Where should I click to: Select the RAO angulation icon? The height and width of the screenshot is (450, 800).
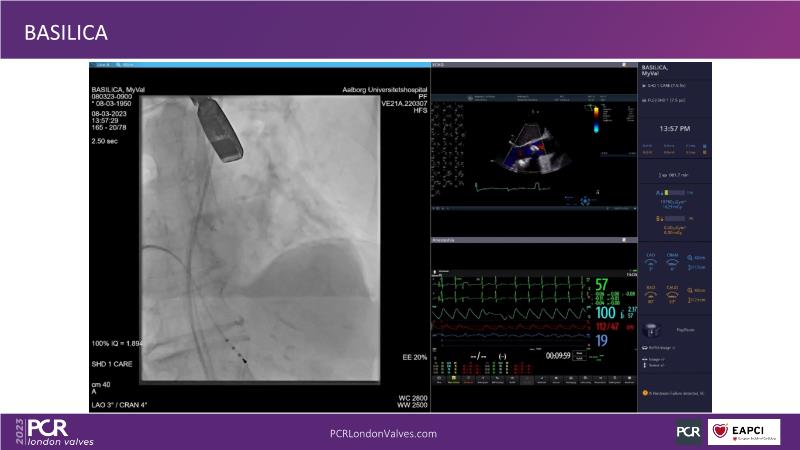click(x=650, y=290)
